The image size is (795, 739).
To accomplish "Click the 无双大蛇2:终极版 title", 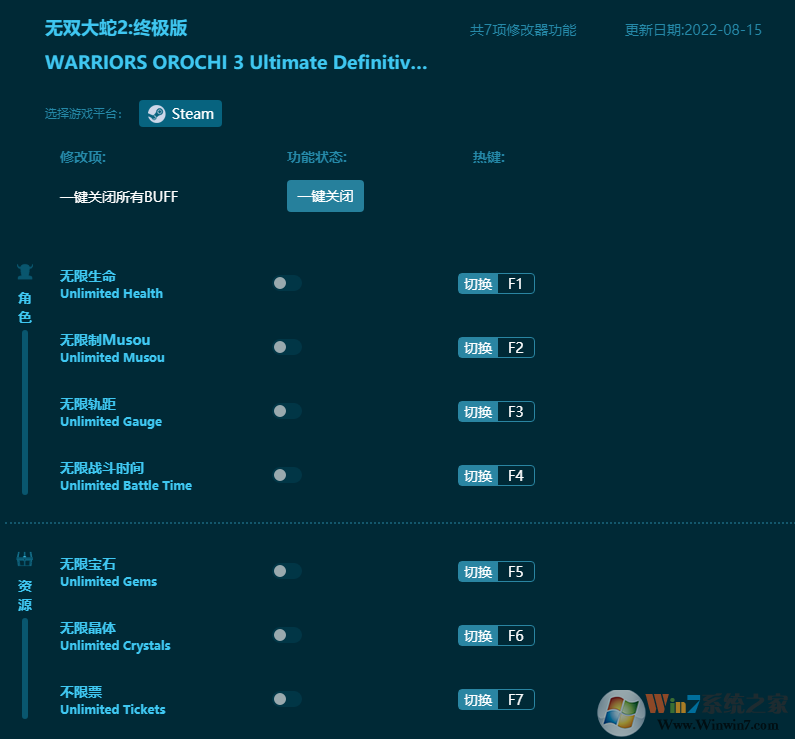I will (x=116, y=28).
